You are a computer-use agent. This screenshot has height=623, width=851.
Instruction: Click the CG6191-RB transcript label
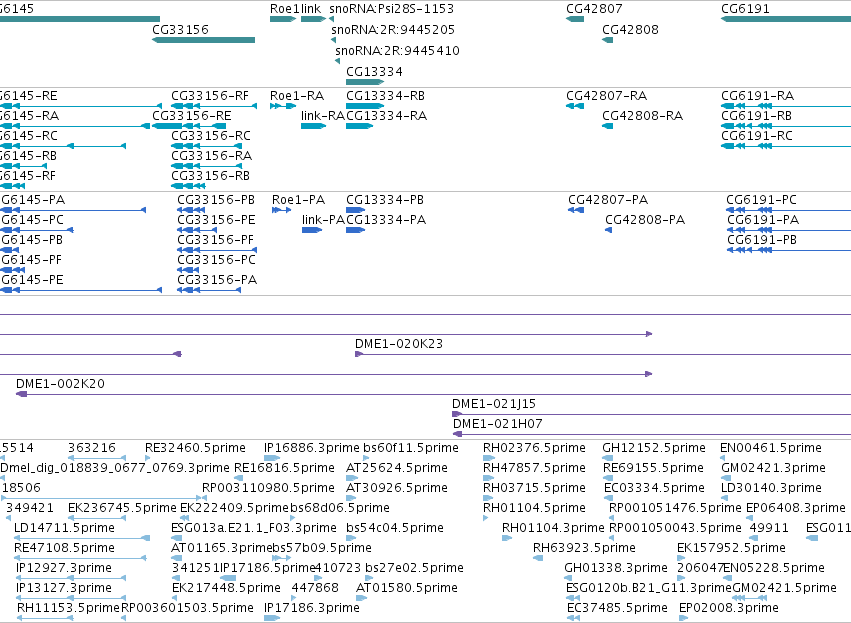(x=757, y=116)
